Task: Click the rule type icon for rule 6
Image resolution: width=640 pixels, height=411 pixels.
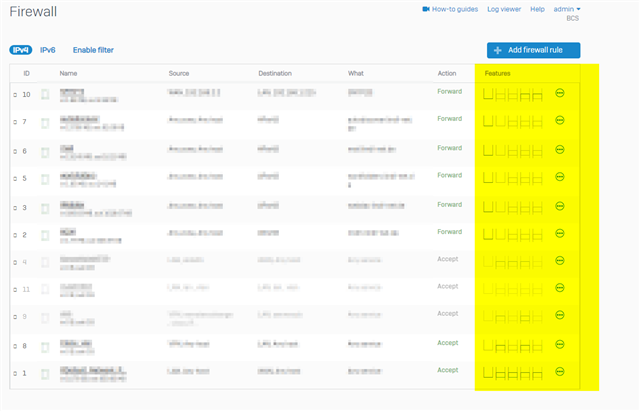Action: (x=44, y=151)
